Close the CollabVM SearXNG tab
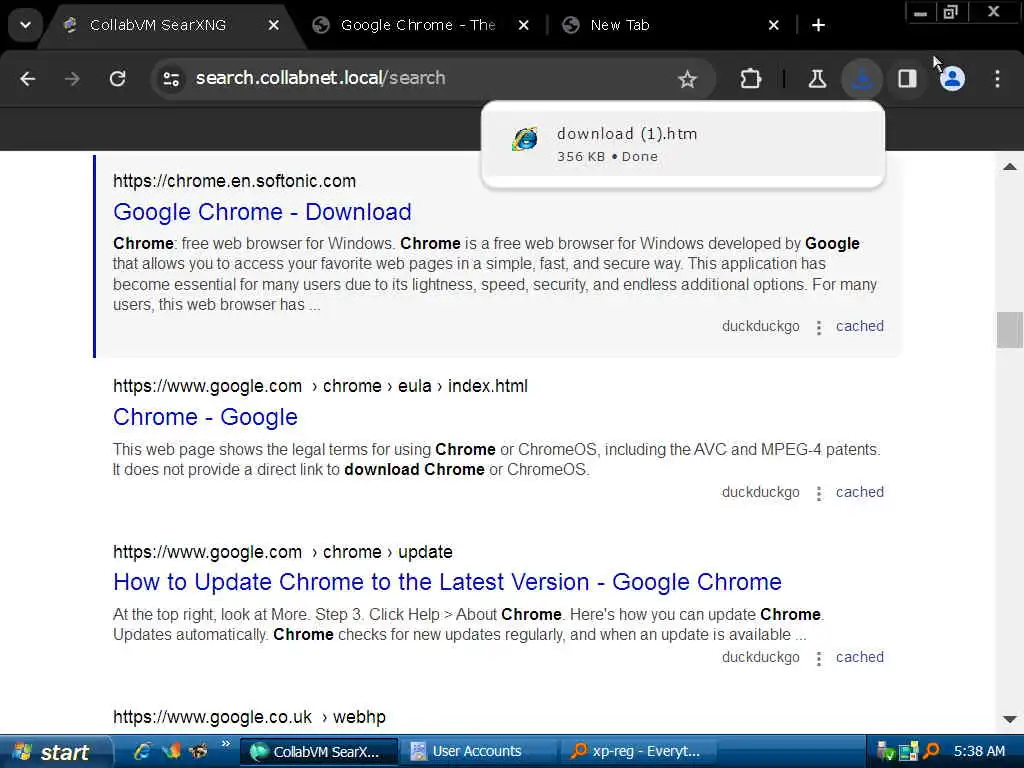1024x768 pixels. click(274, 25)
